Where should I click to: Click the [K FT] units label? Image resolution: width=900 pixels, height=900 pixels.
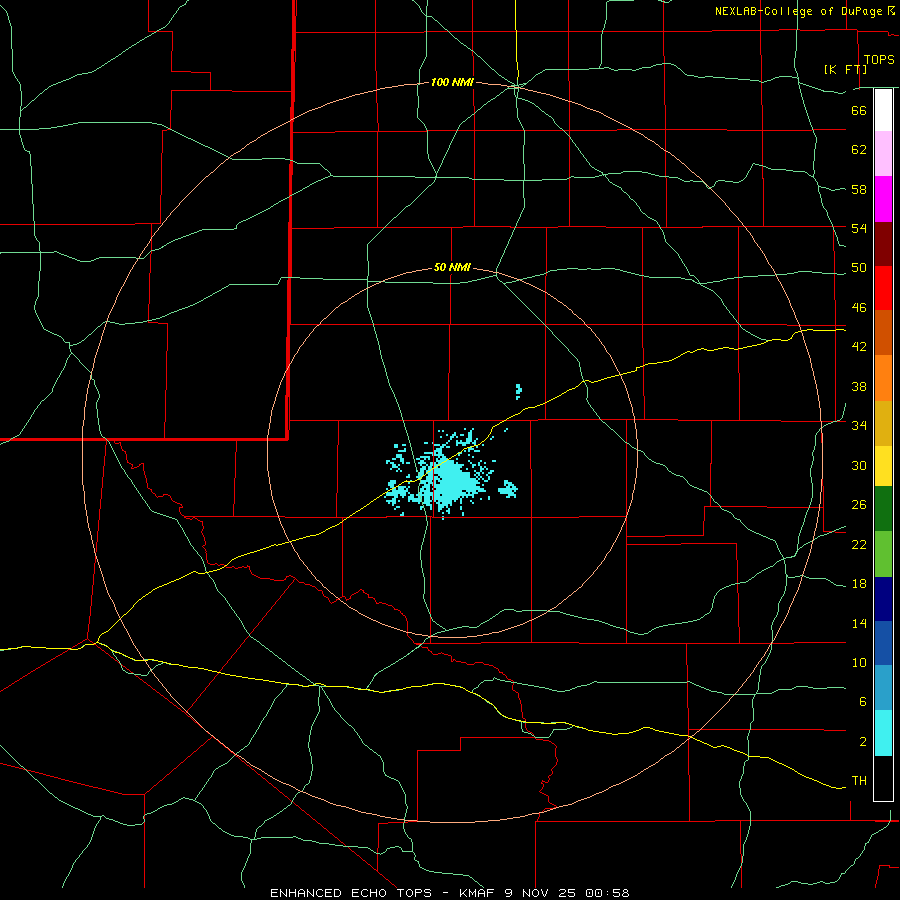(845, 69)
